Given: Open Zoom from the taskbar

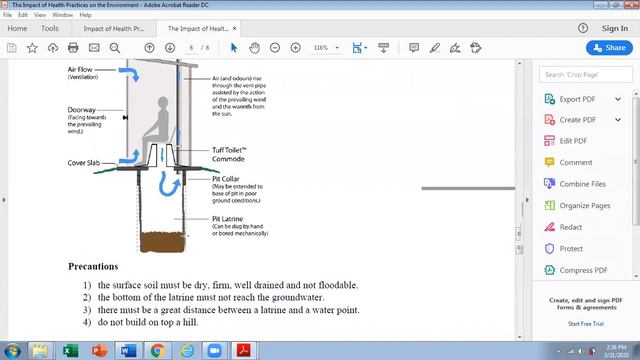Looking at the screenshot, I should [x=215, y=351].
